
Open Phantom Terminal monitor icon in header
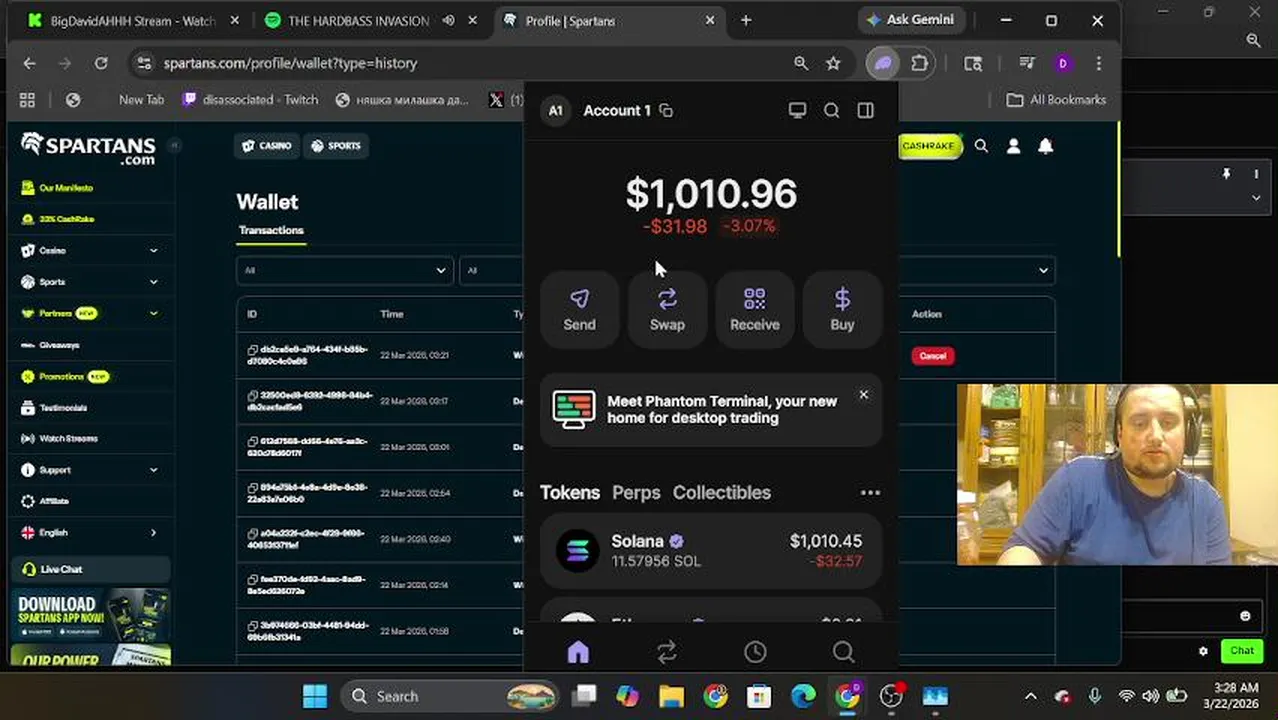coord(797,111)
